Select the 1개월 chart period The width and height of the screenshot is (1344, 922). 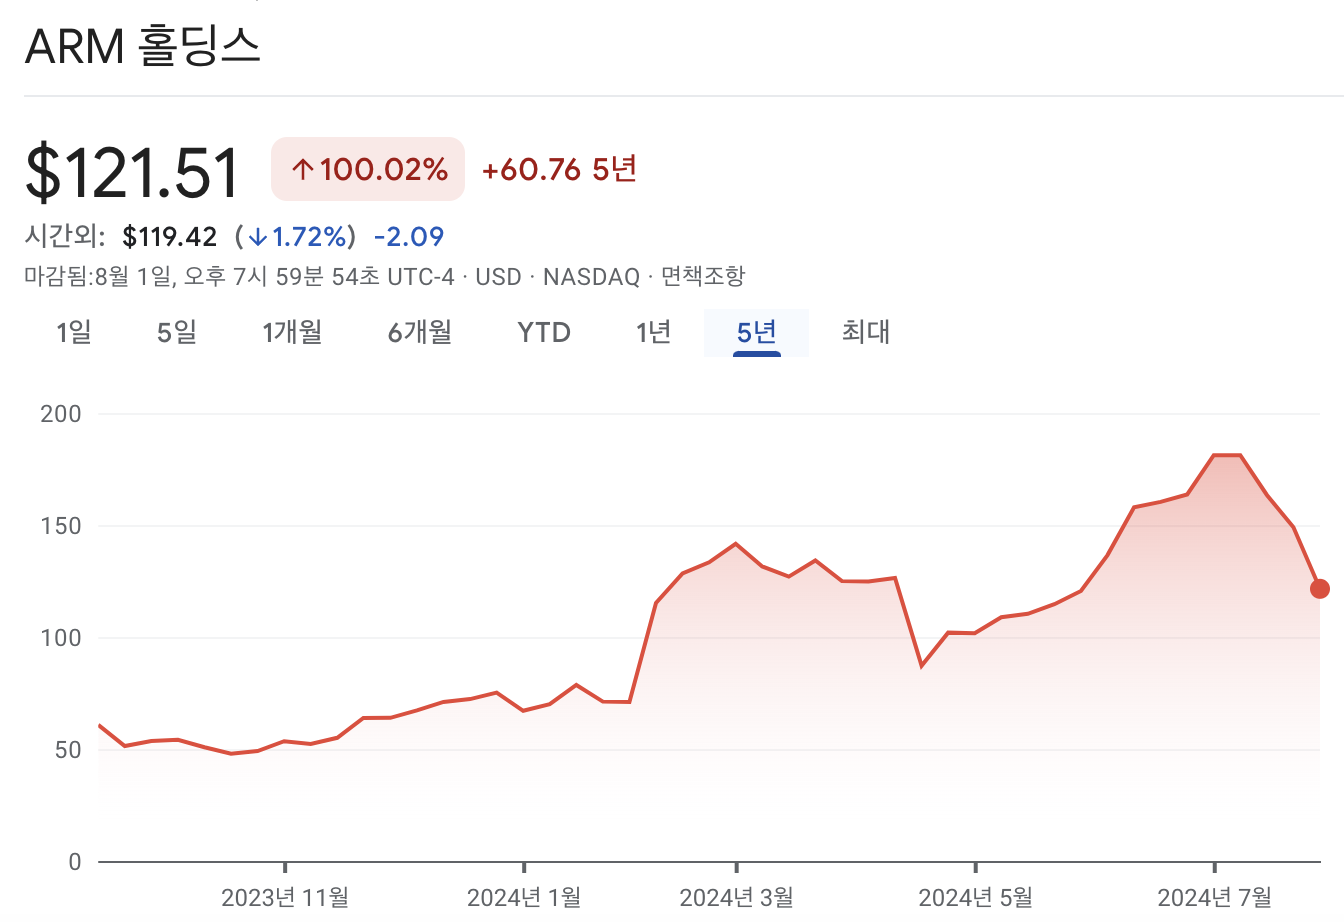coord(291,332)
